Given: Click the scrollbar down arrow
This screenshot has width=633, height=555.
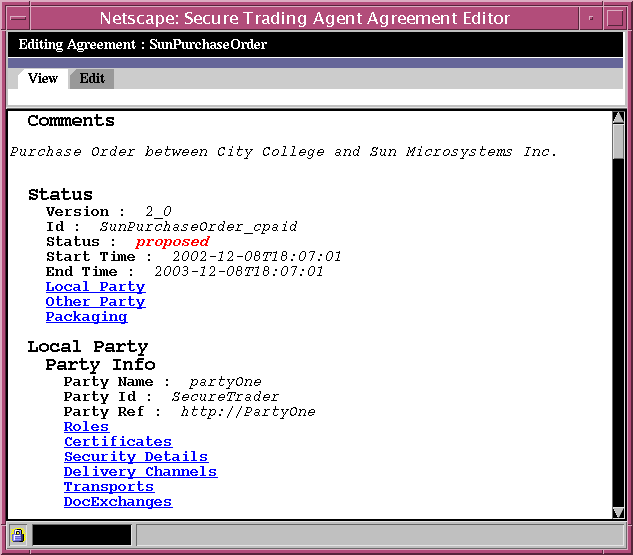Looking at the screenshot, I should click(x=618, y=513).
